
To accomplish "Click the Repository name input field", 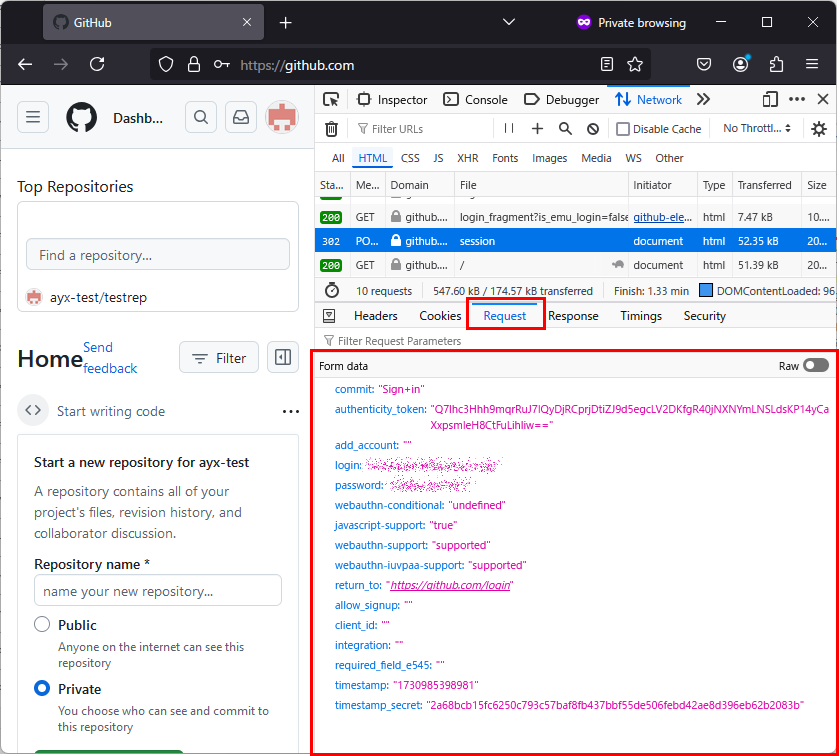I will click(x=158, y=591).
